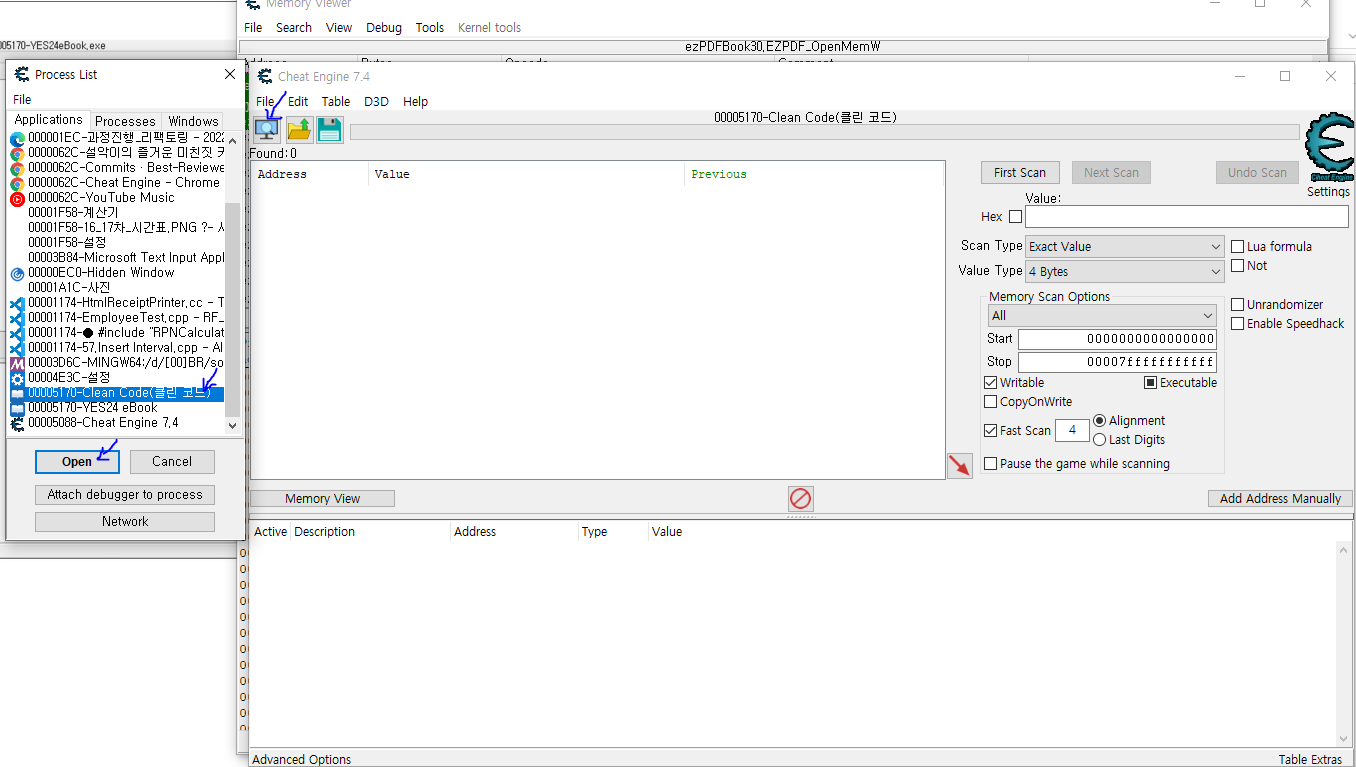Click the Stop address field
Screen dimensions: 1356x767
click(x=1117, y=362)
